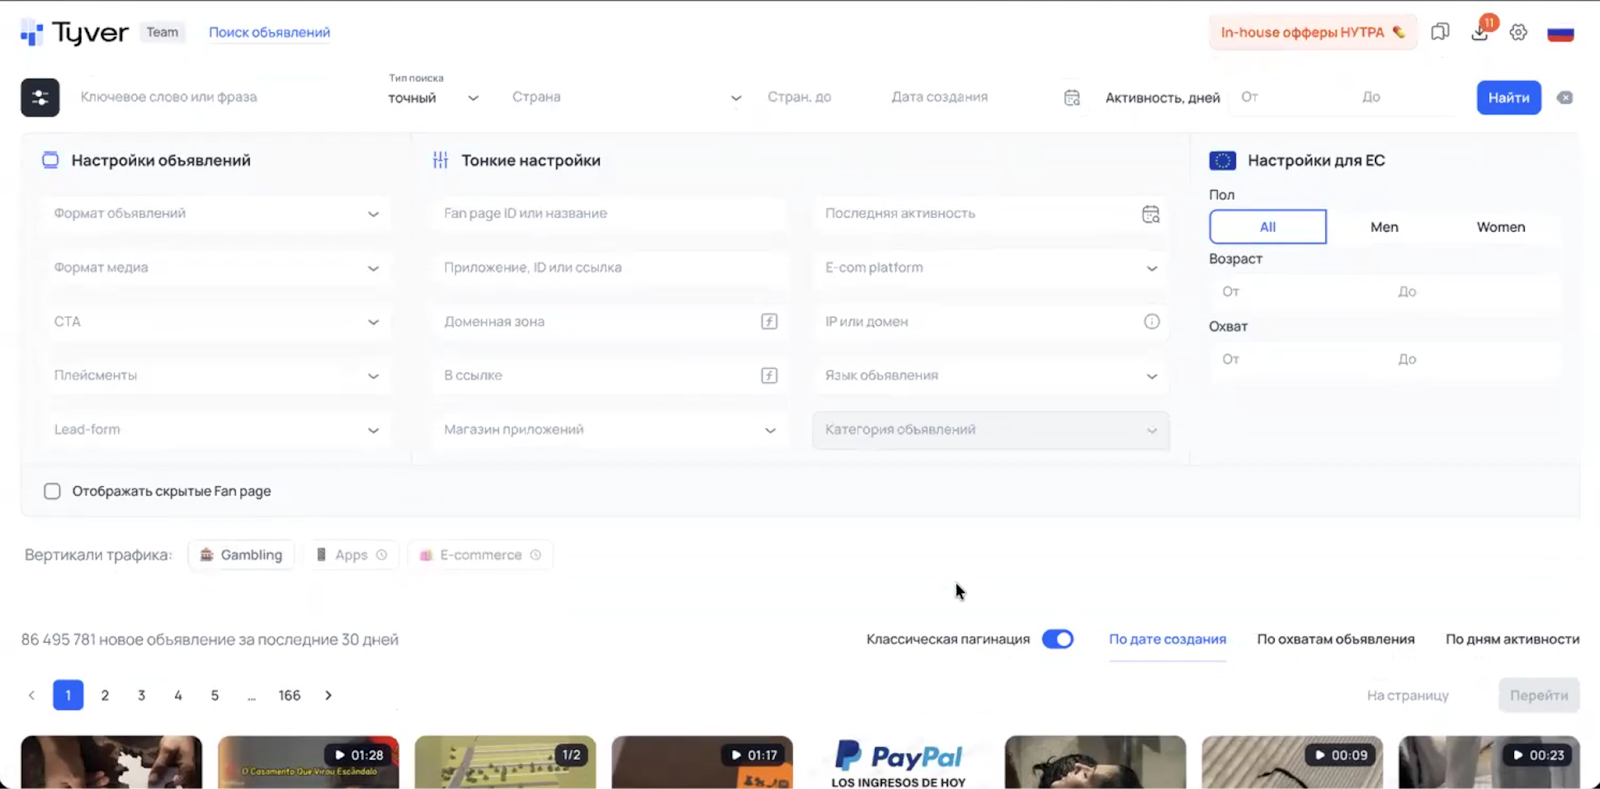Screen dimensions: 1600x789
Task: Click the Найти search button
Action: (1508, 97)
